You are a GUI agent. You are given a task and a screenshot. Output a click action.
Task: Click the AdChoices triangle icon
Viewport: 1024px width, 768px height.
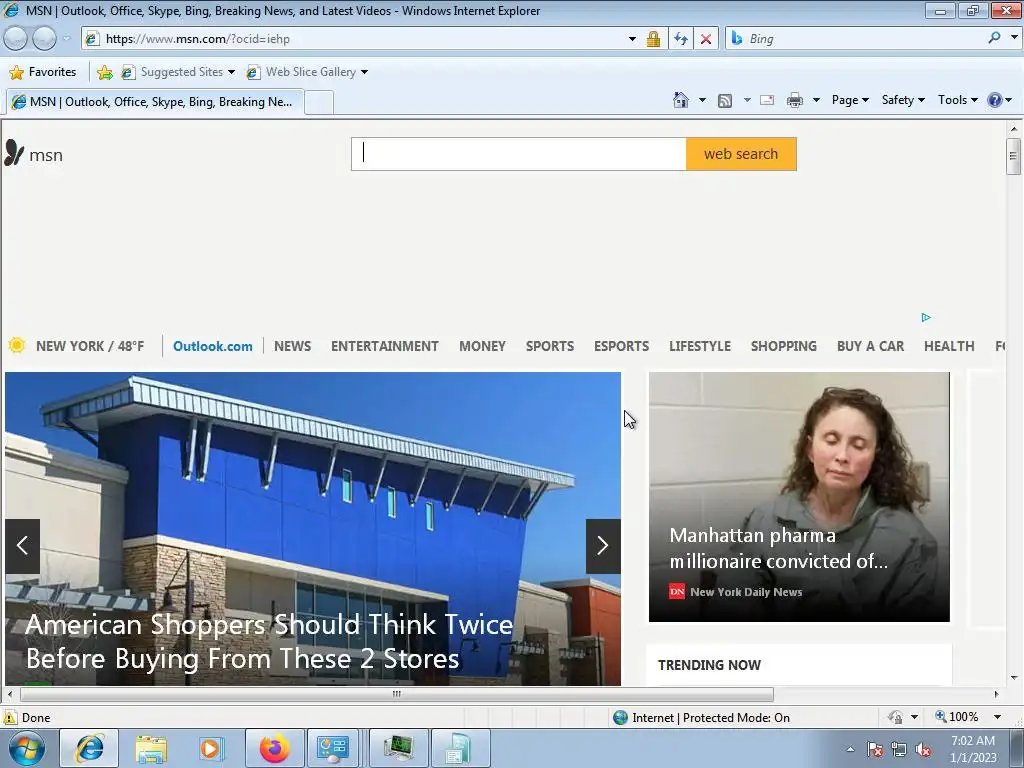(x=925, y=317)
